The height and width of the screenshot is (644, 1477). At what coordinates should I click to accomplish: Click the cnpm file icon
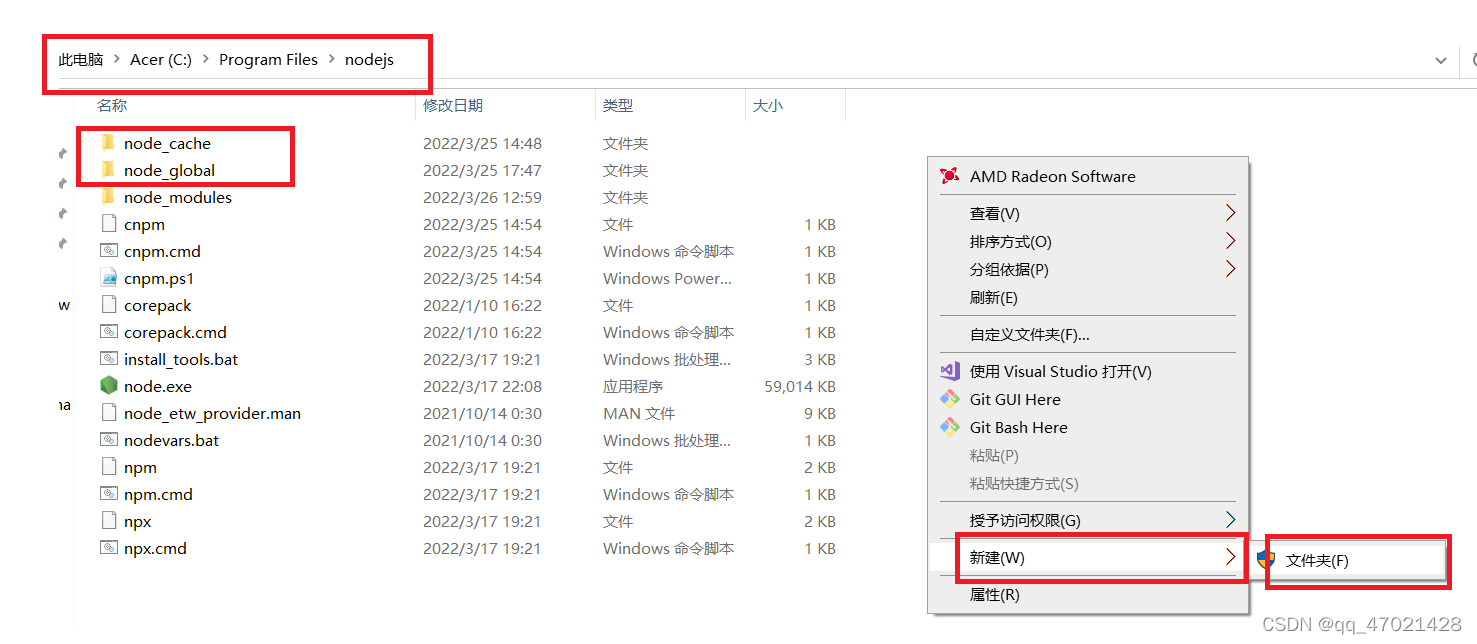(x=108, y=224)
